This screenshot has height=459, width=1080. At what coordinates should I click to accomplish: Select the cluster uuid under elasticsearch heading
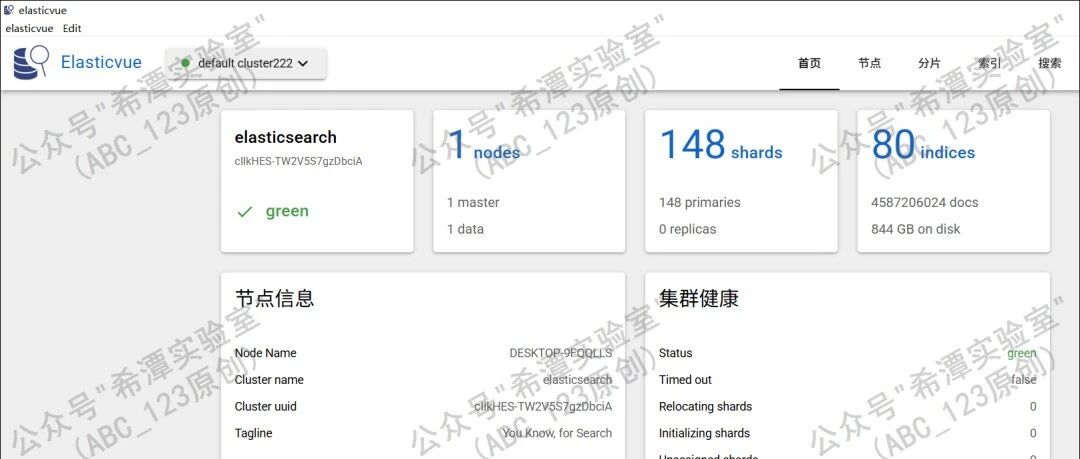click(x=299, y=161)
